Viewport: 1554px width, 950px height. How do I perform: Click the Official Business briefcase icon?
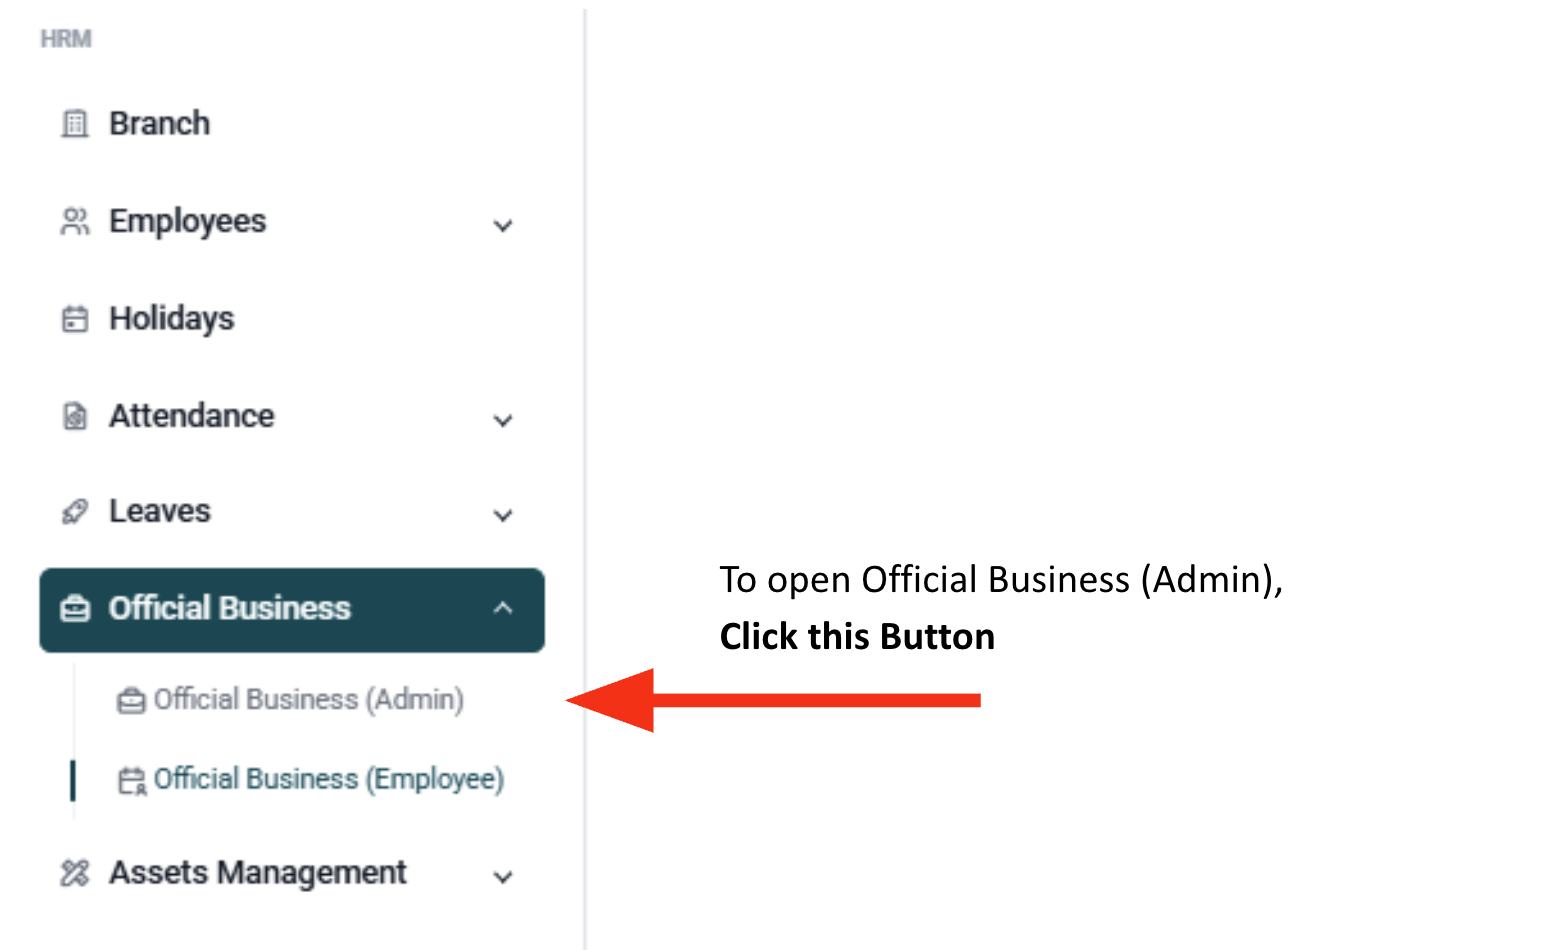(75, 609)
